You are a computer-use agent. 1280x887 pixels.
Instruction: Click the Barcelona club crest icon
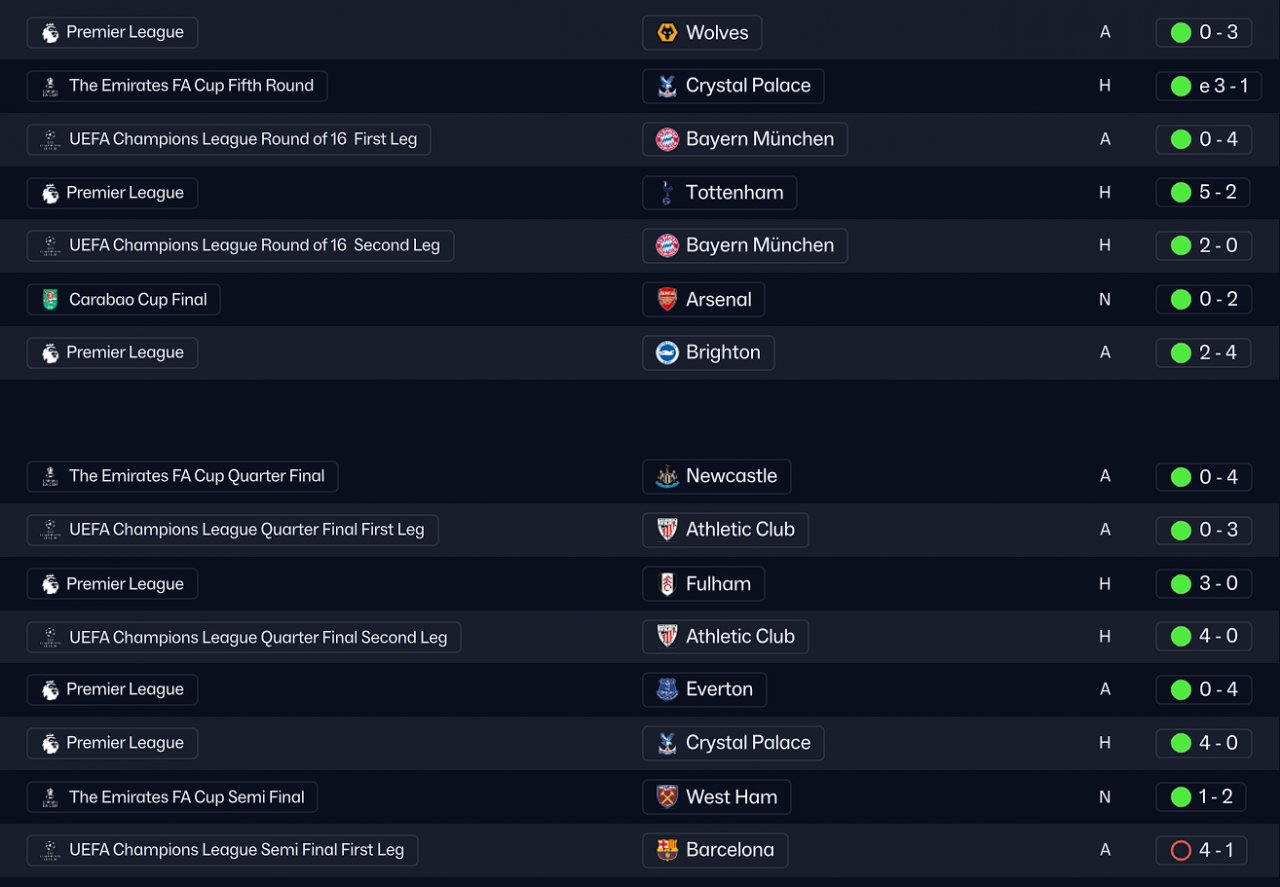pyautogui.click(x=667, y=850)
